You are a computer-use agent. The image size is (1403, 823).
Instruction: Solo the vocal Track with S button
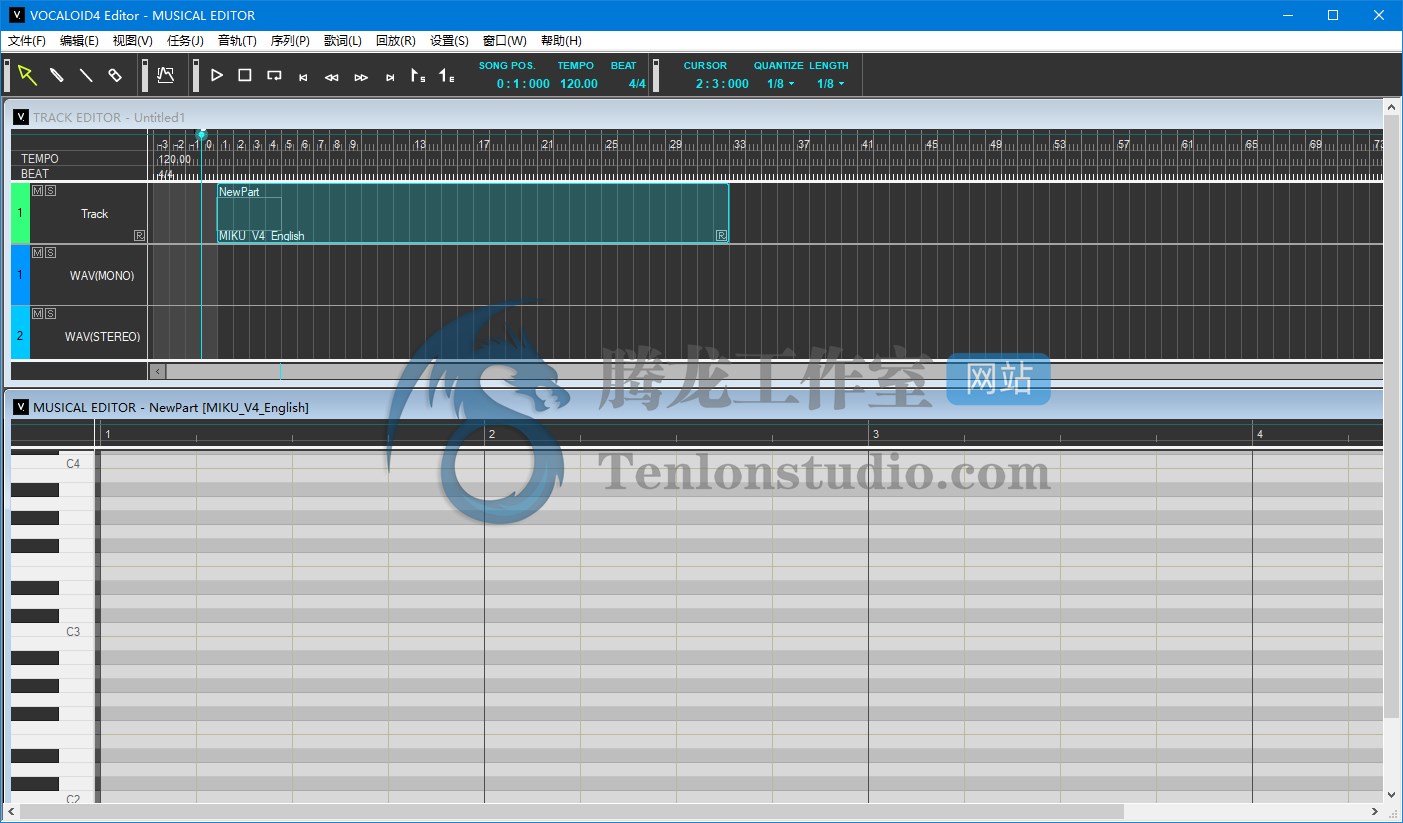point(50,191)
